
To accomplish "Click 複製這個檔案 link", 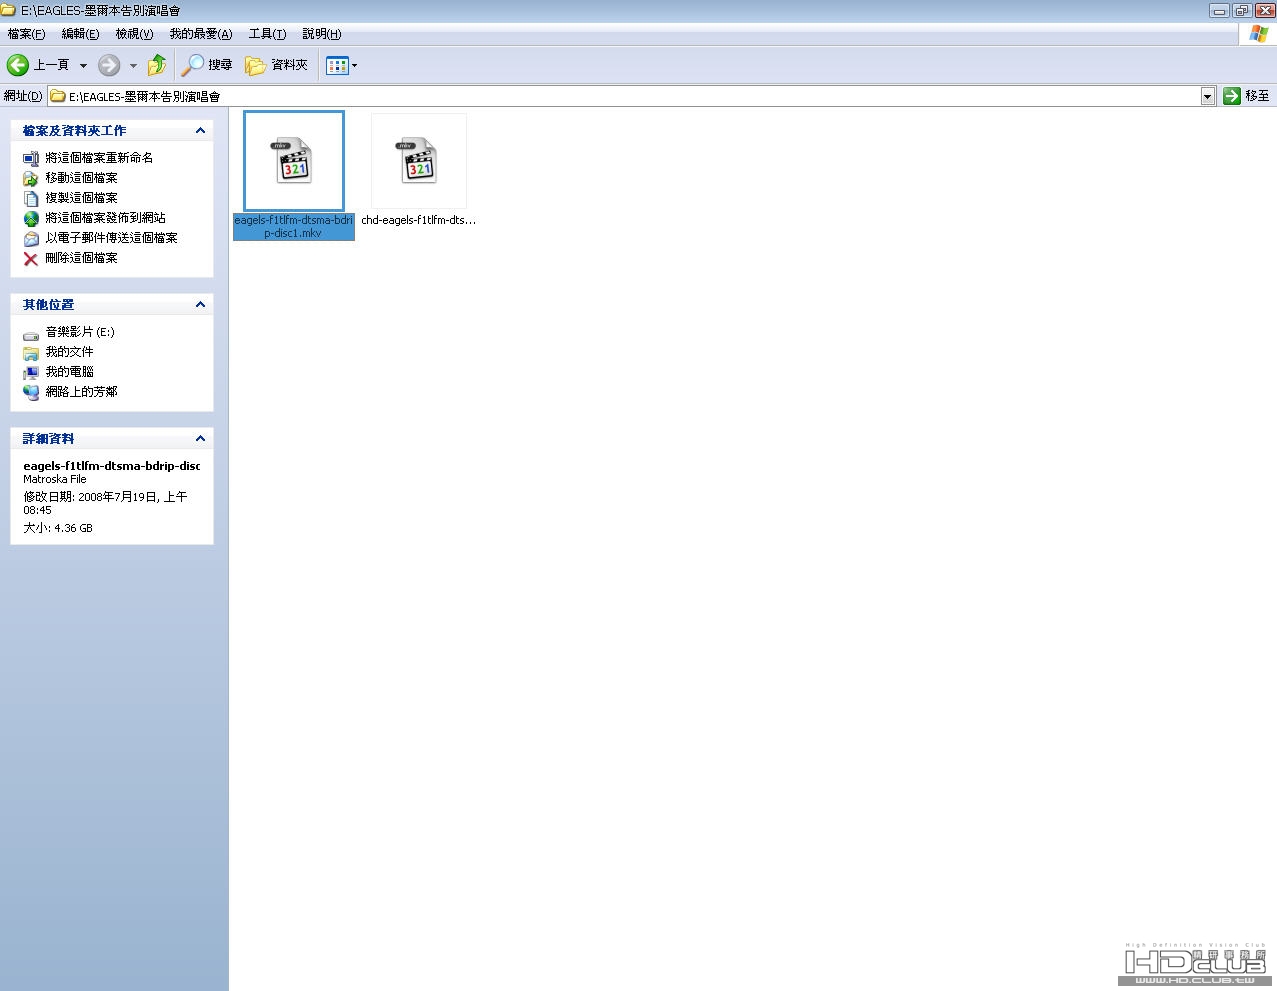I will [x=81, y=198].
